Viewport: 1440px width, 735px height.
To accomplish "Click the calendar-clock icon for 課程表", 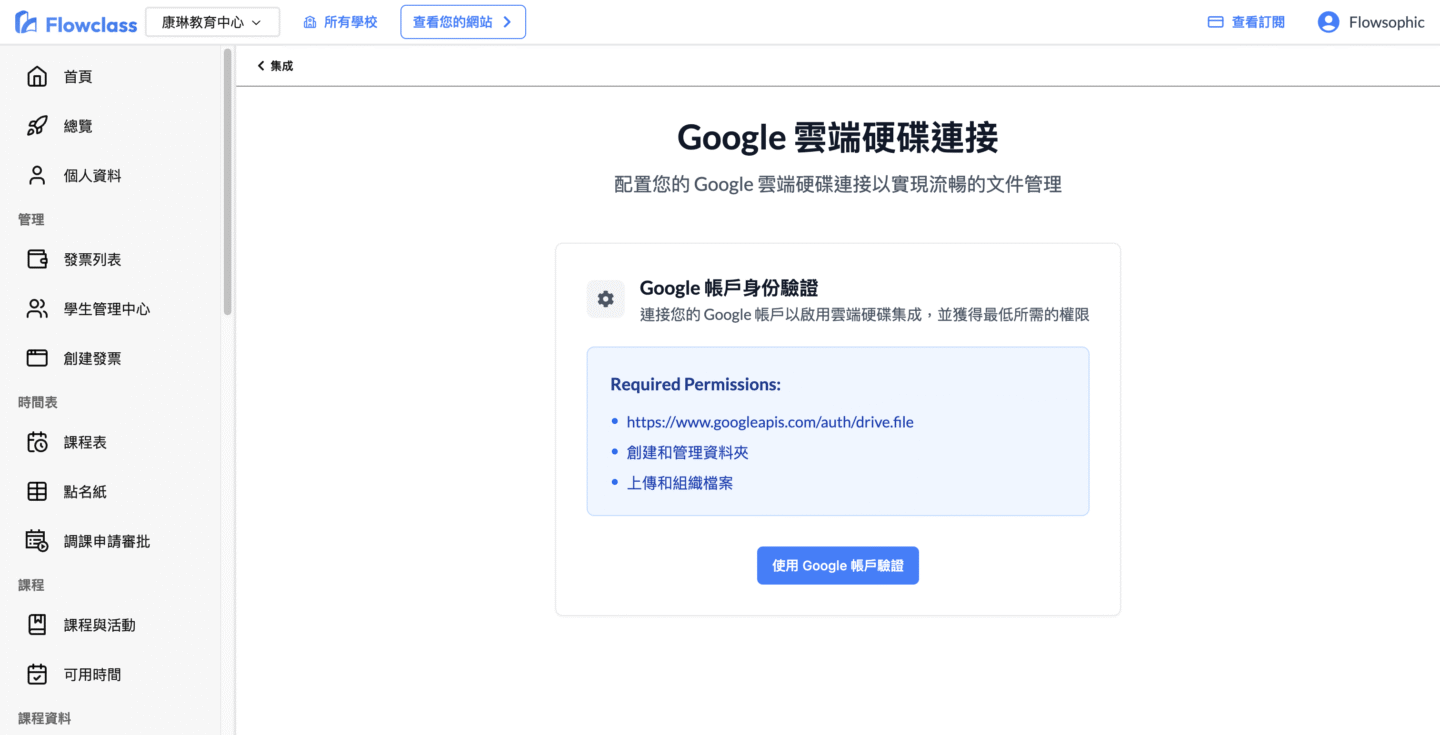I will pyautogui.click(x=37, y=442).
